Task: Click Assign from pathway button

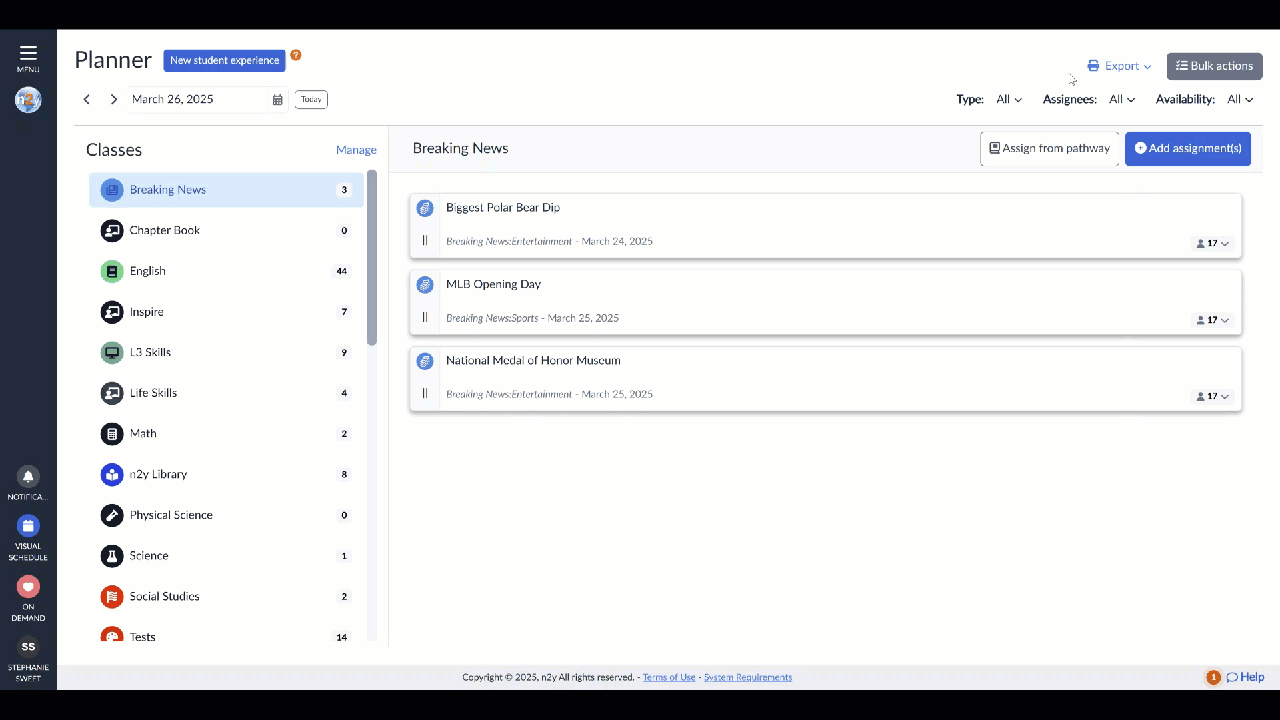Action: pyautogui.click(x=1049, y=148)
